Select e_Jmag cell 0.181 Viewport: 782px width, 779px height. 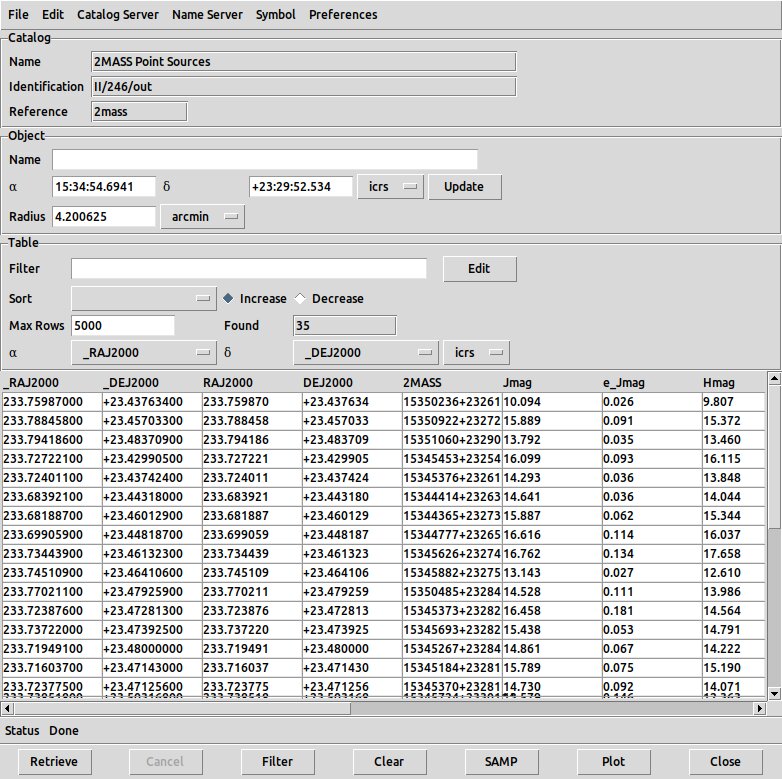tap(652, 610)
